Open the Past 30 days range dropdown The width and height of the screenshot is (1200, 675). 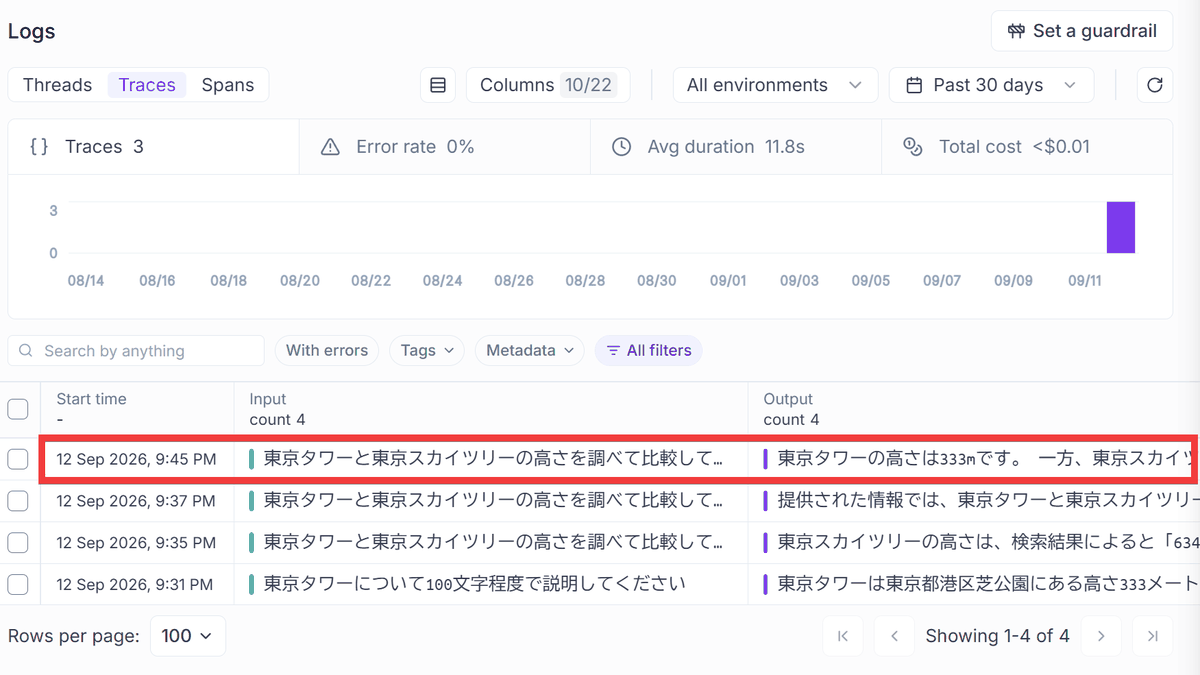coord(991,85)
